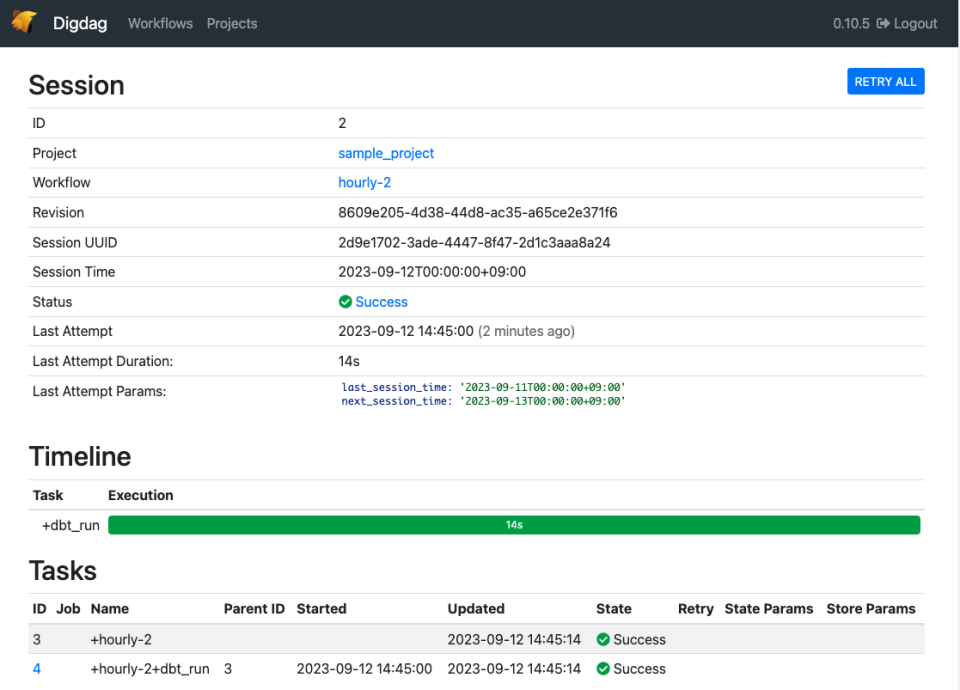960x690 pixels.
Task: Click the State column header
Action: [x=614, y=608]
